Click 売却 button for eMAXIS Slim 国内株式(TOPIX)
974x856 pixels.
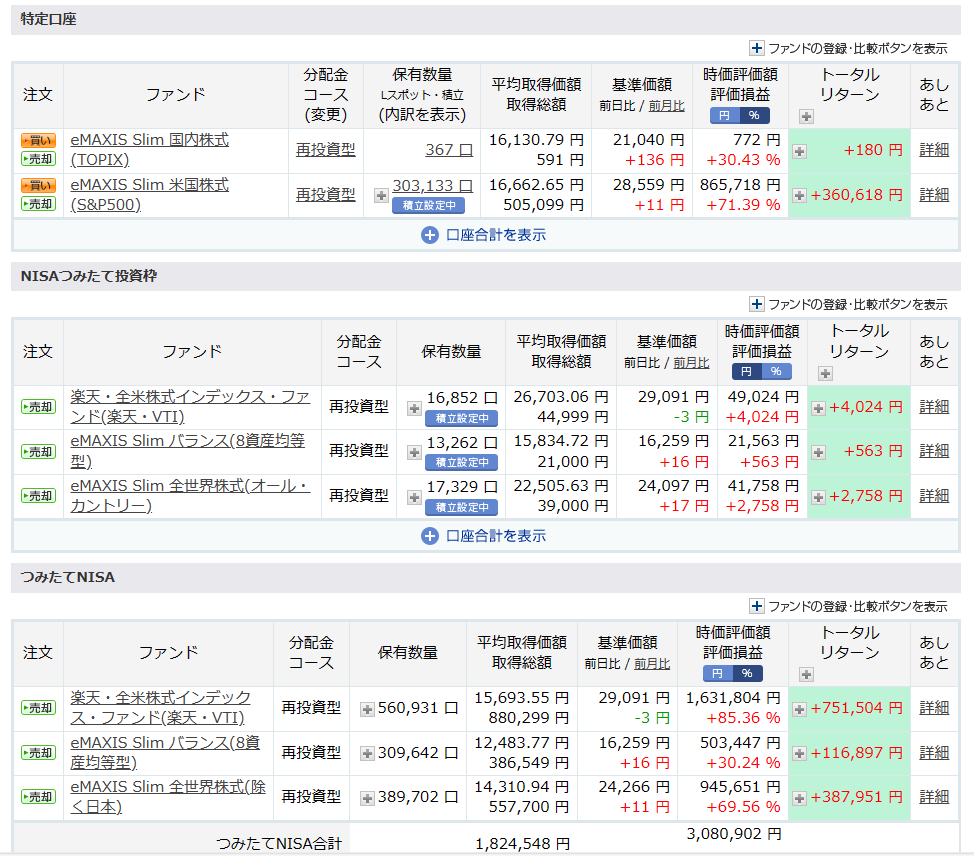[39, 159]
